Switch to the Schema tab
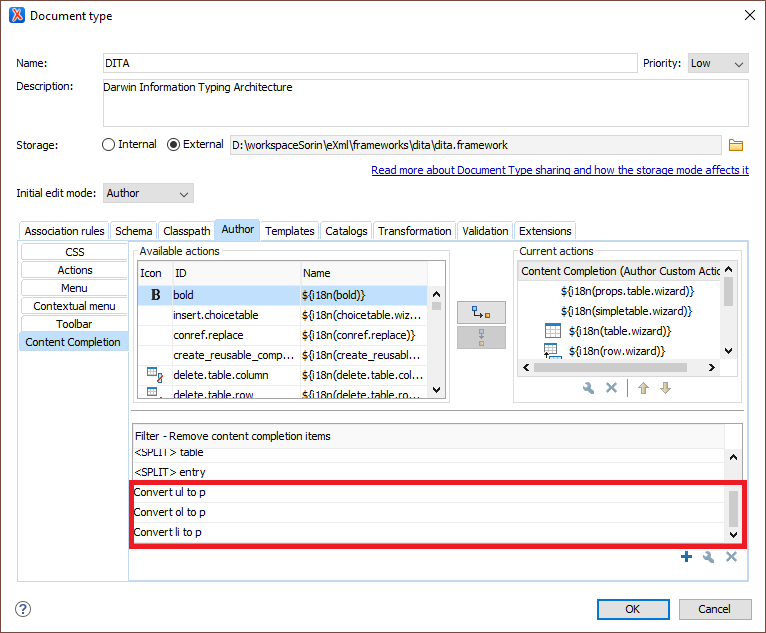The height and width of the screenshot is (633, 766). coord(133,231)
